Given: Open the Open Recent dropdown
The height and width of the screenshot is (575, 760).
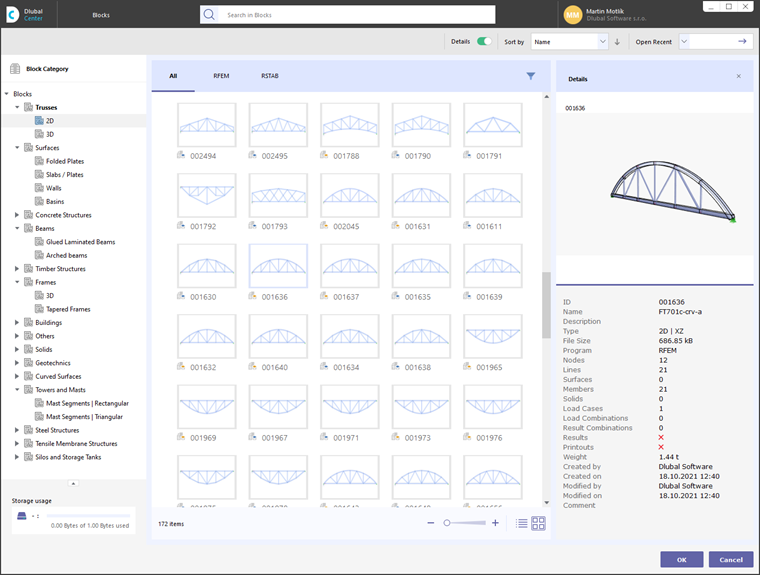Looking at the screenshot, I should coord(684,42).
